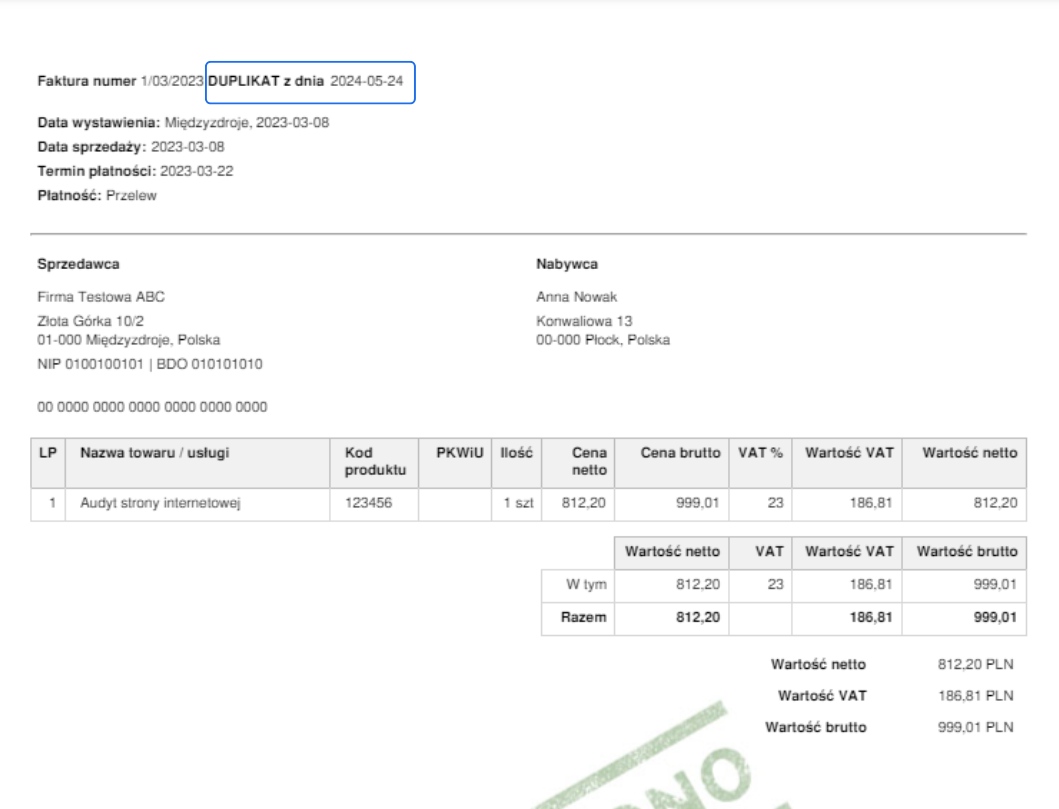1059x809 pixels.
Task: Click the 'Kod produktu' column header
Action: [376, 462]
